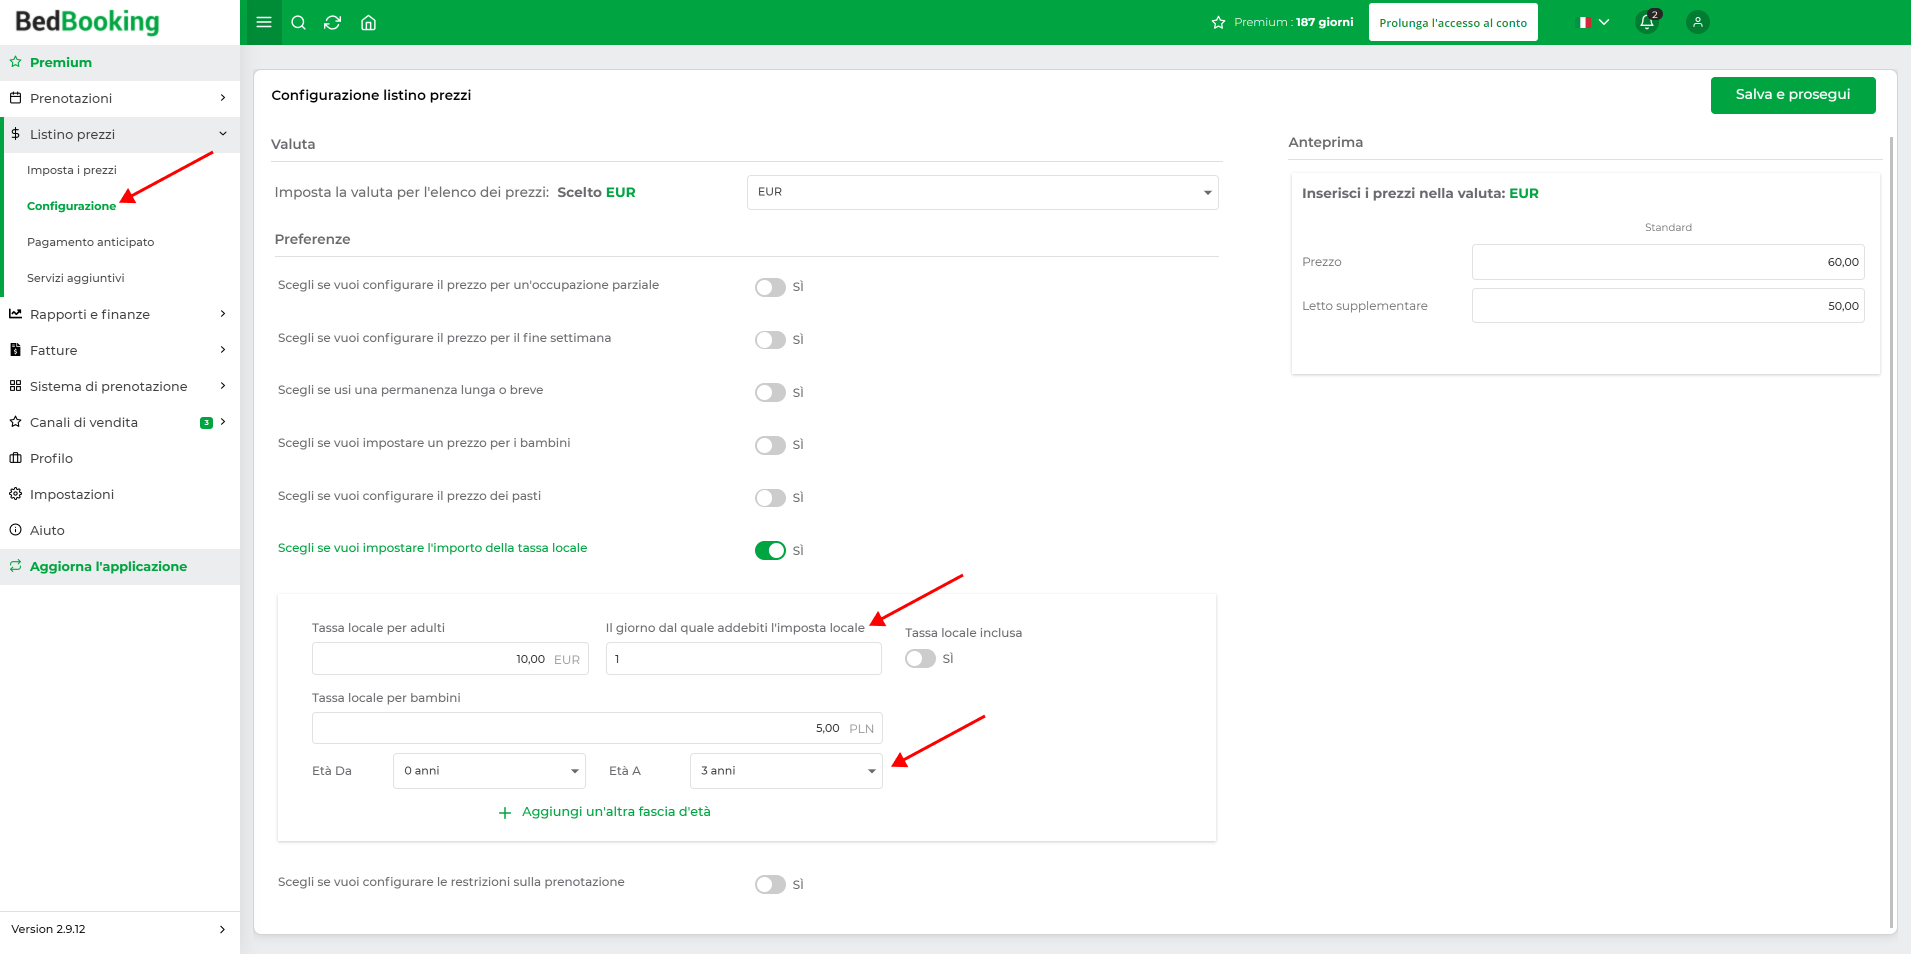The width and height of the screenshot is (1911, 954).
Task: Enable meal price toggle
Action: pos(770,498)
